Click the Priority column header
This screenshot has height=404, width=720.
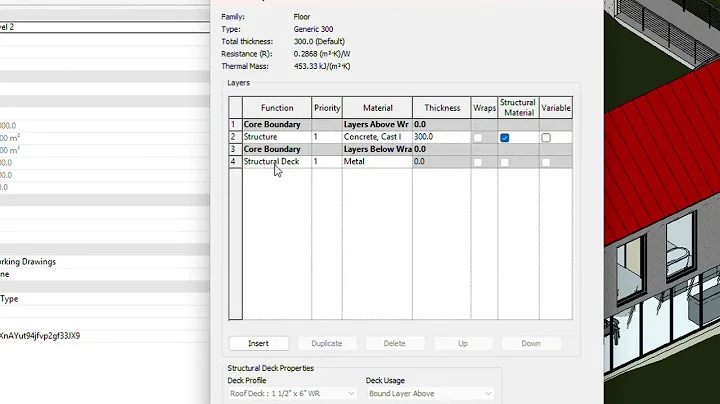pyautogui.click(x=327, y=107)
